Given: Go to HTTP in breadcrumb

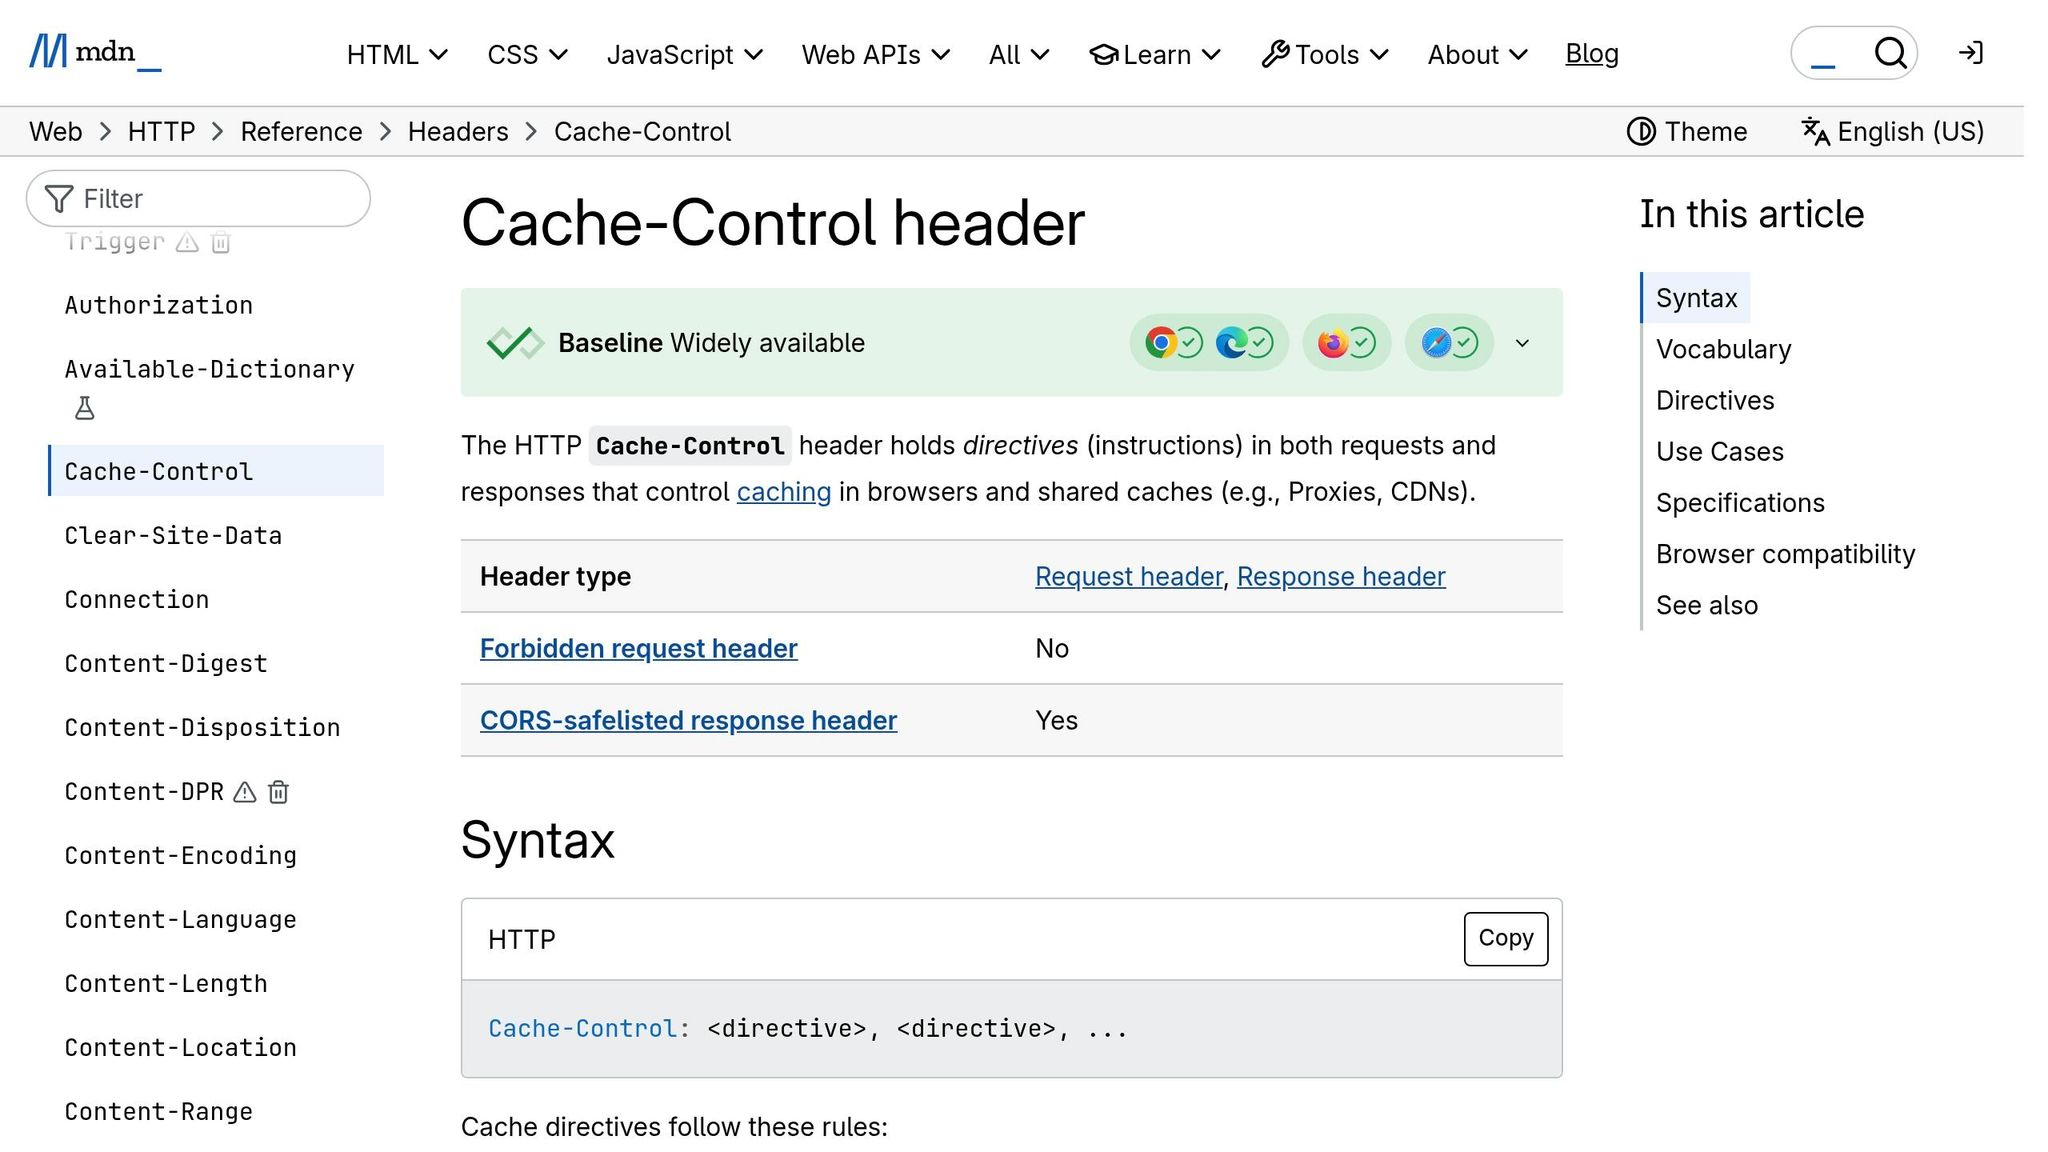Looking at the screenshot, I should 161,131.
